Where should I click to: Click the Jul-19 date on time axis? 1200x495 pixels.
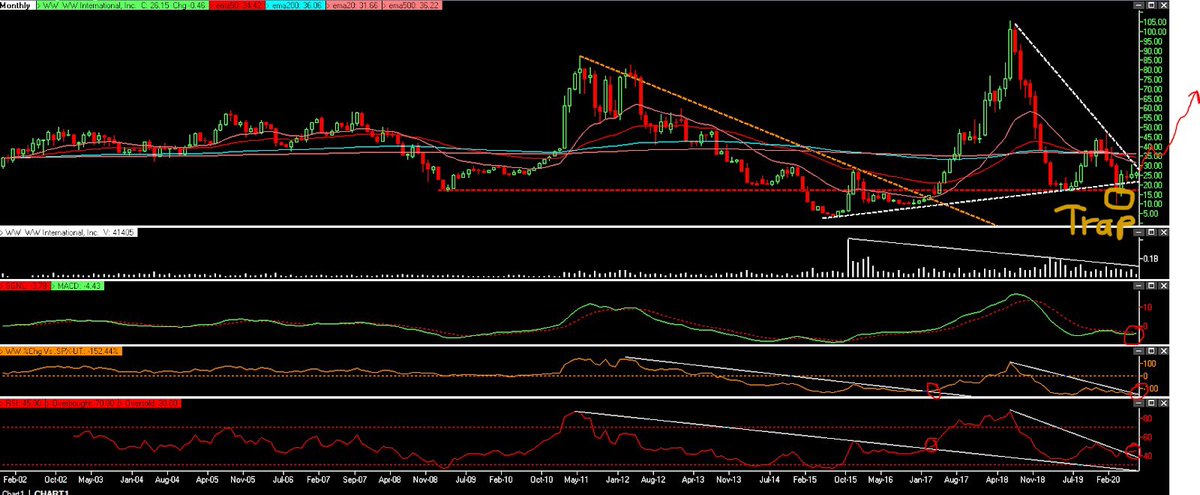coord(1073,481)
